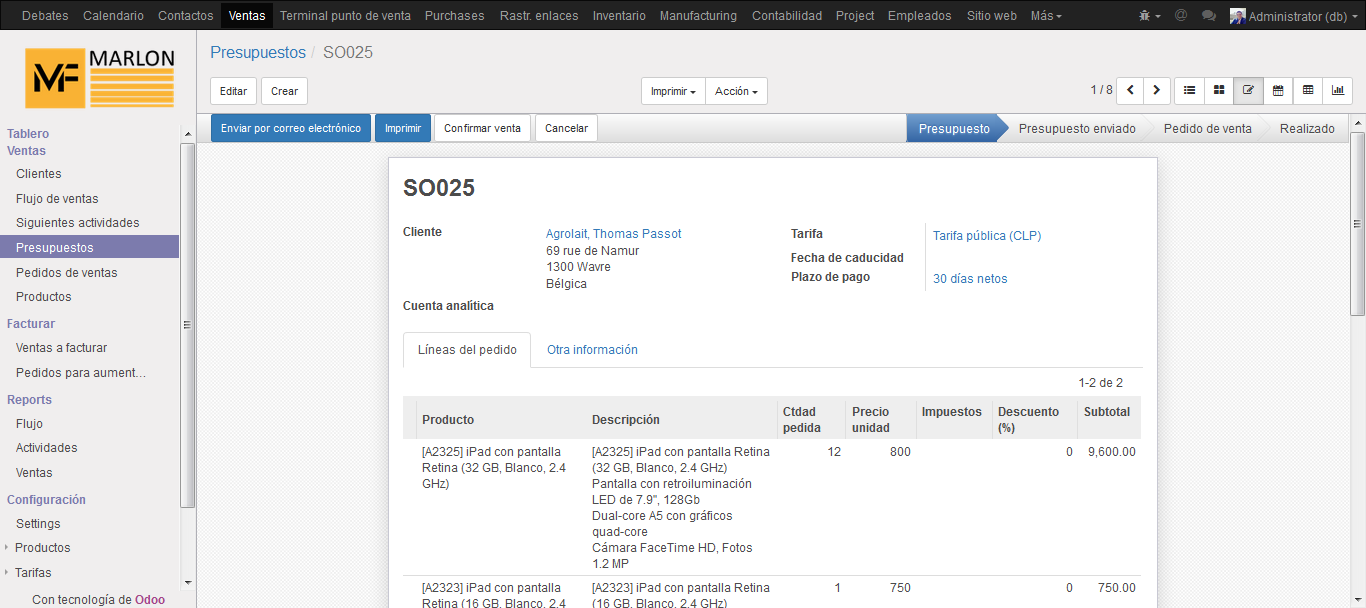Image resolution: width=1366 pixels, height=608 pixels.
Task: Open the Manufacturing menu
Action: (698, 16)
